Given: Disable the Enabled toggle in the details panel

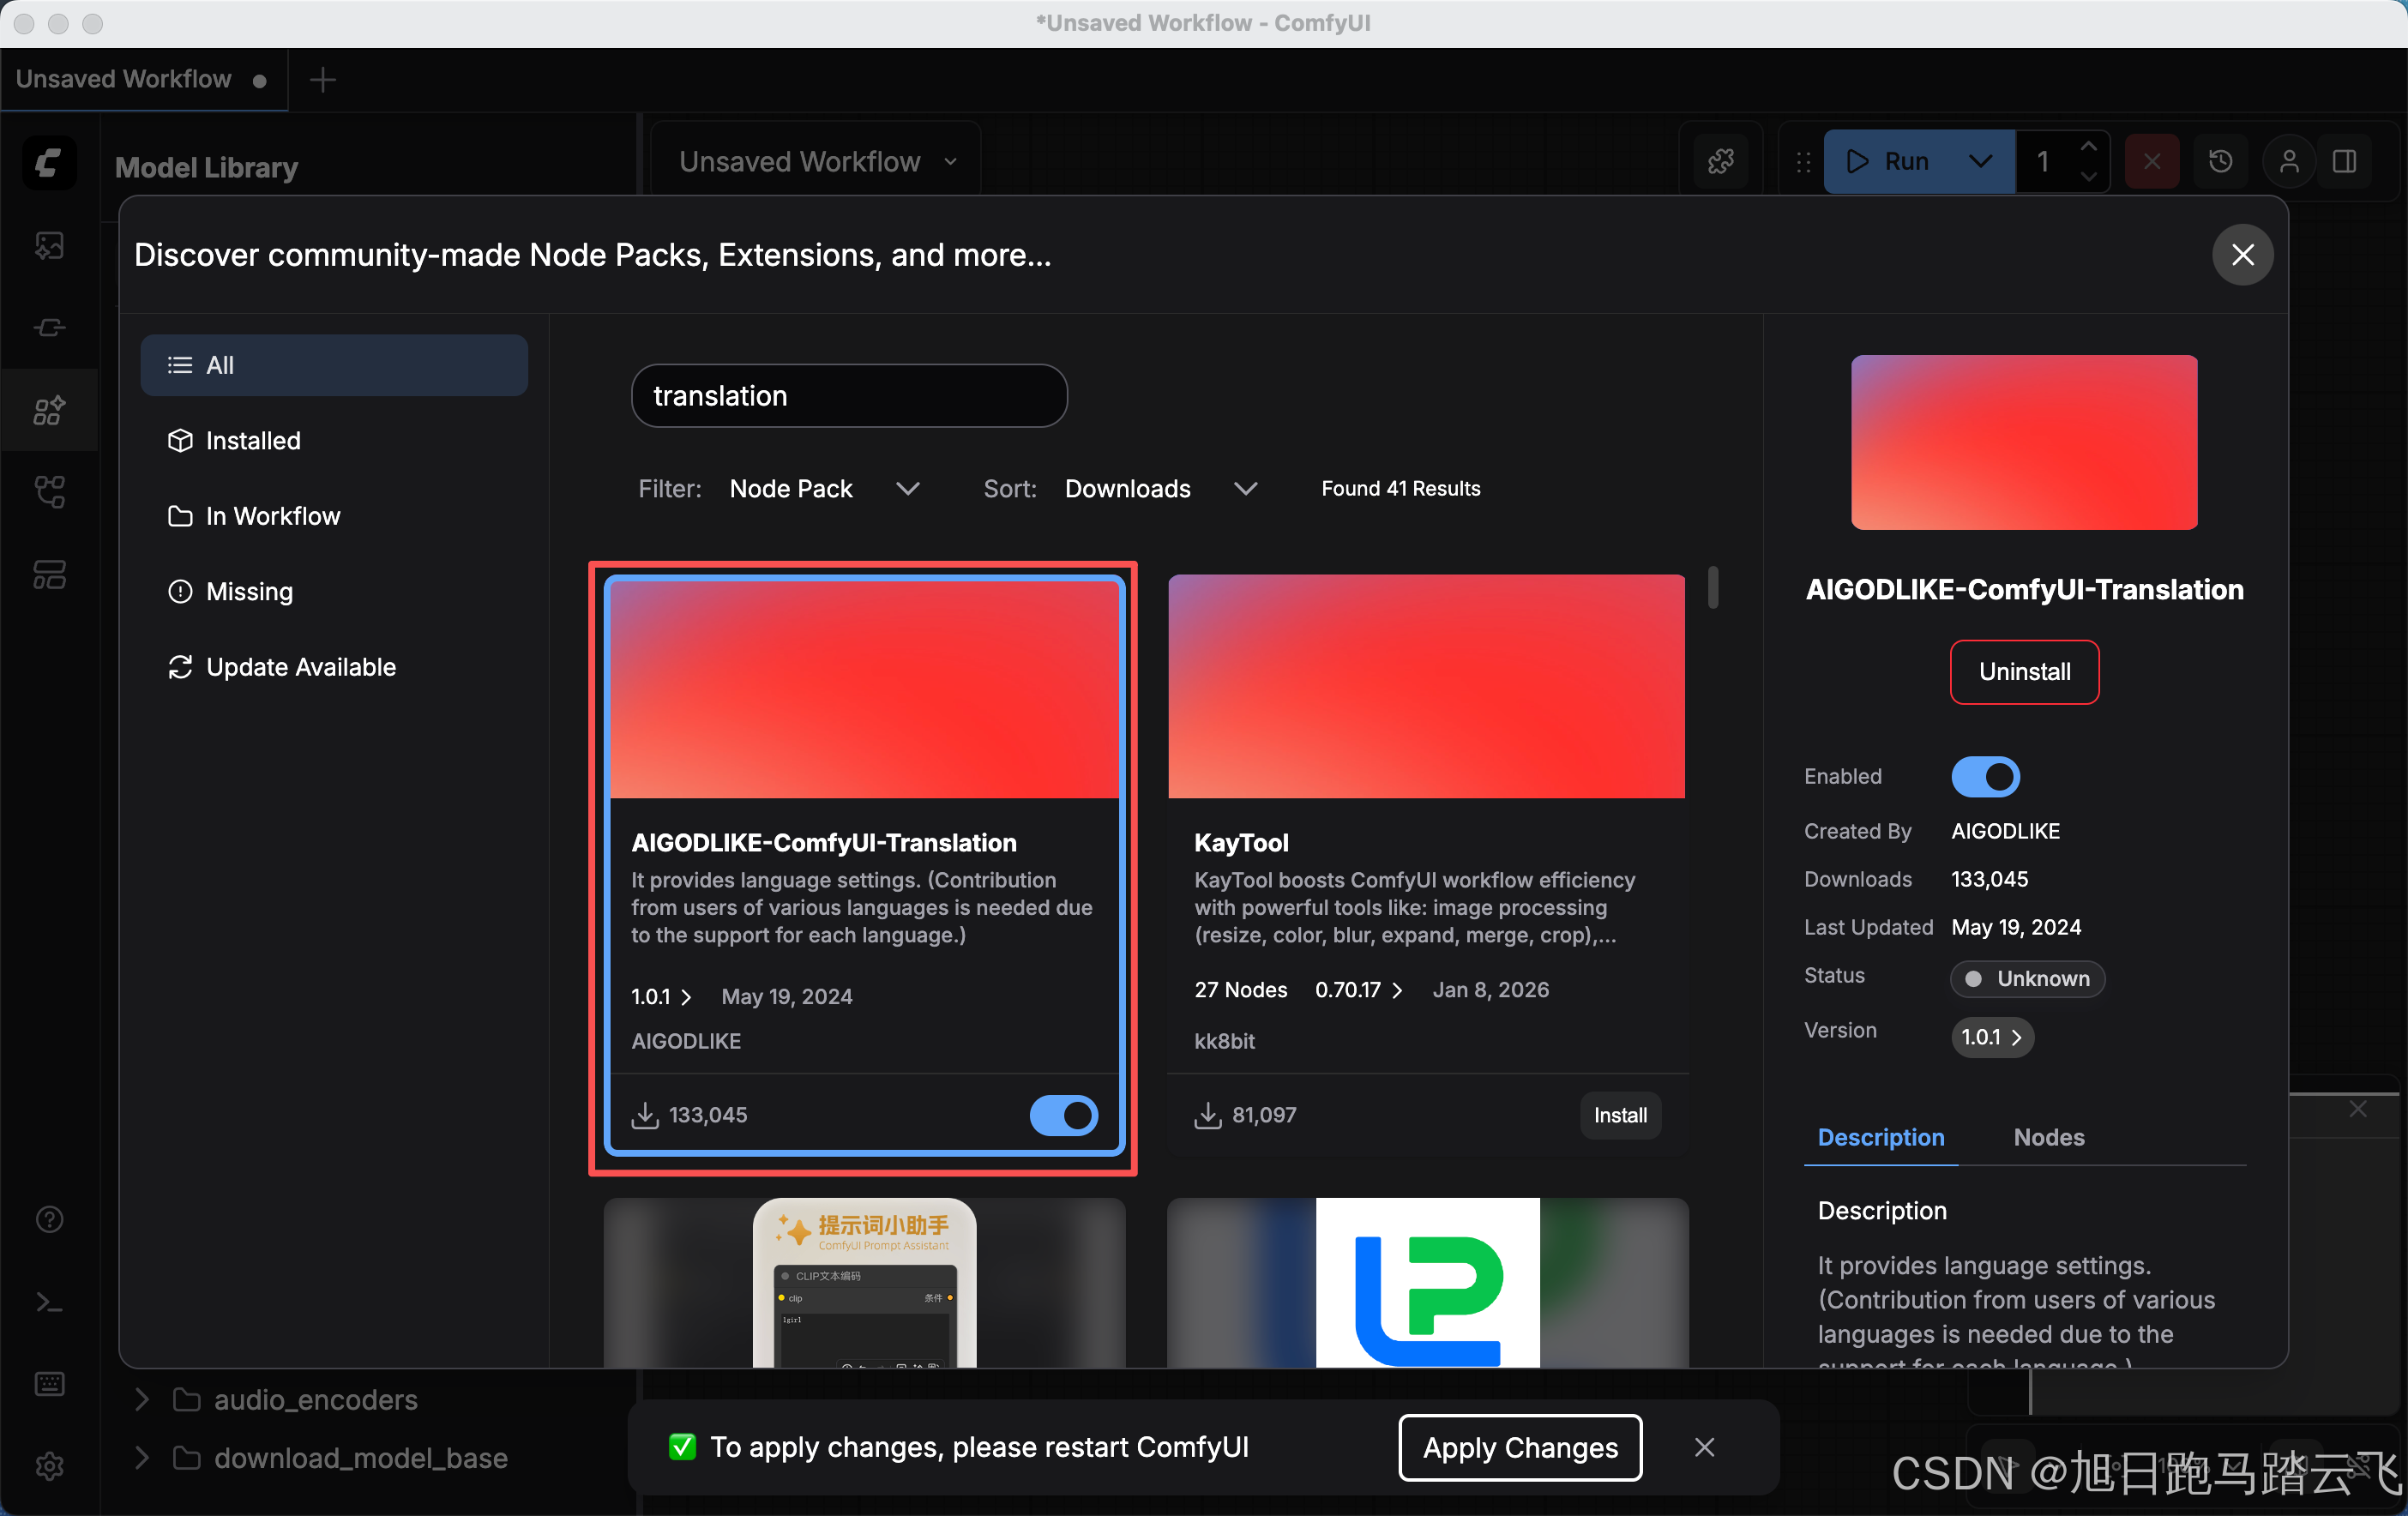Looking at the screenshot, I should (1985, 777).
